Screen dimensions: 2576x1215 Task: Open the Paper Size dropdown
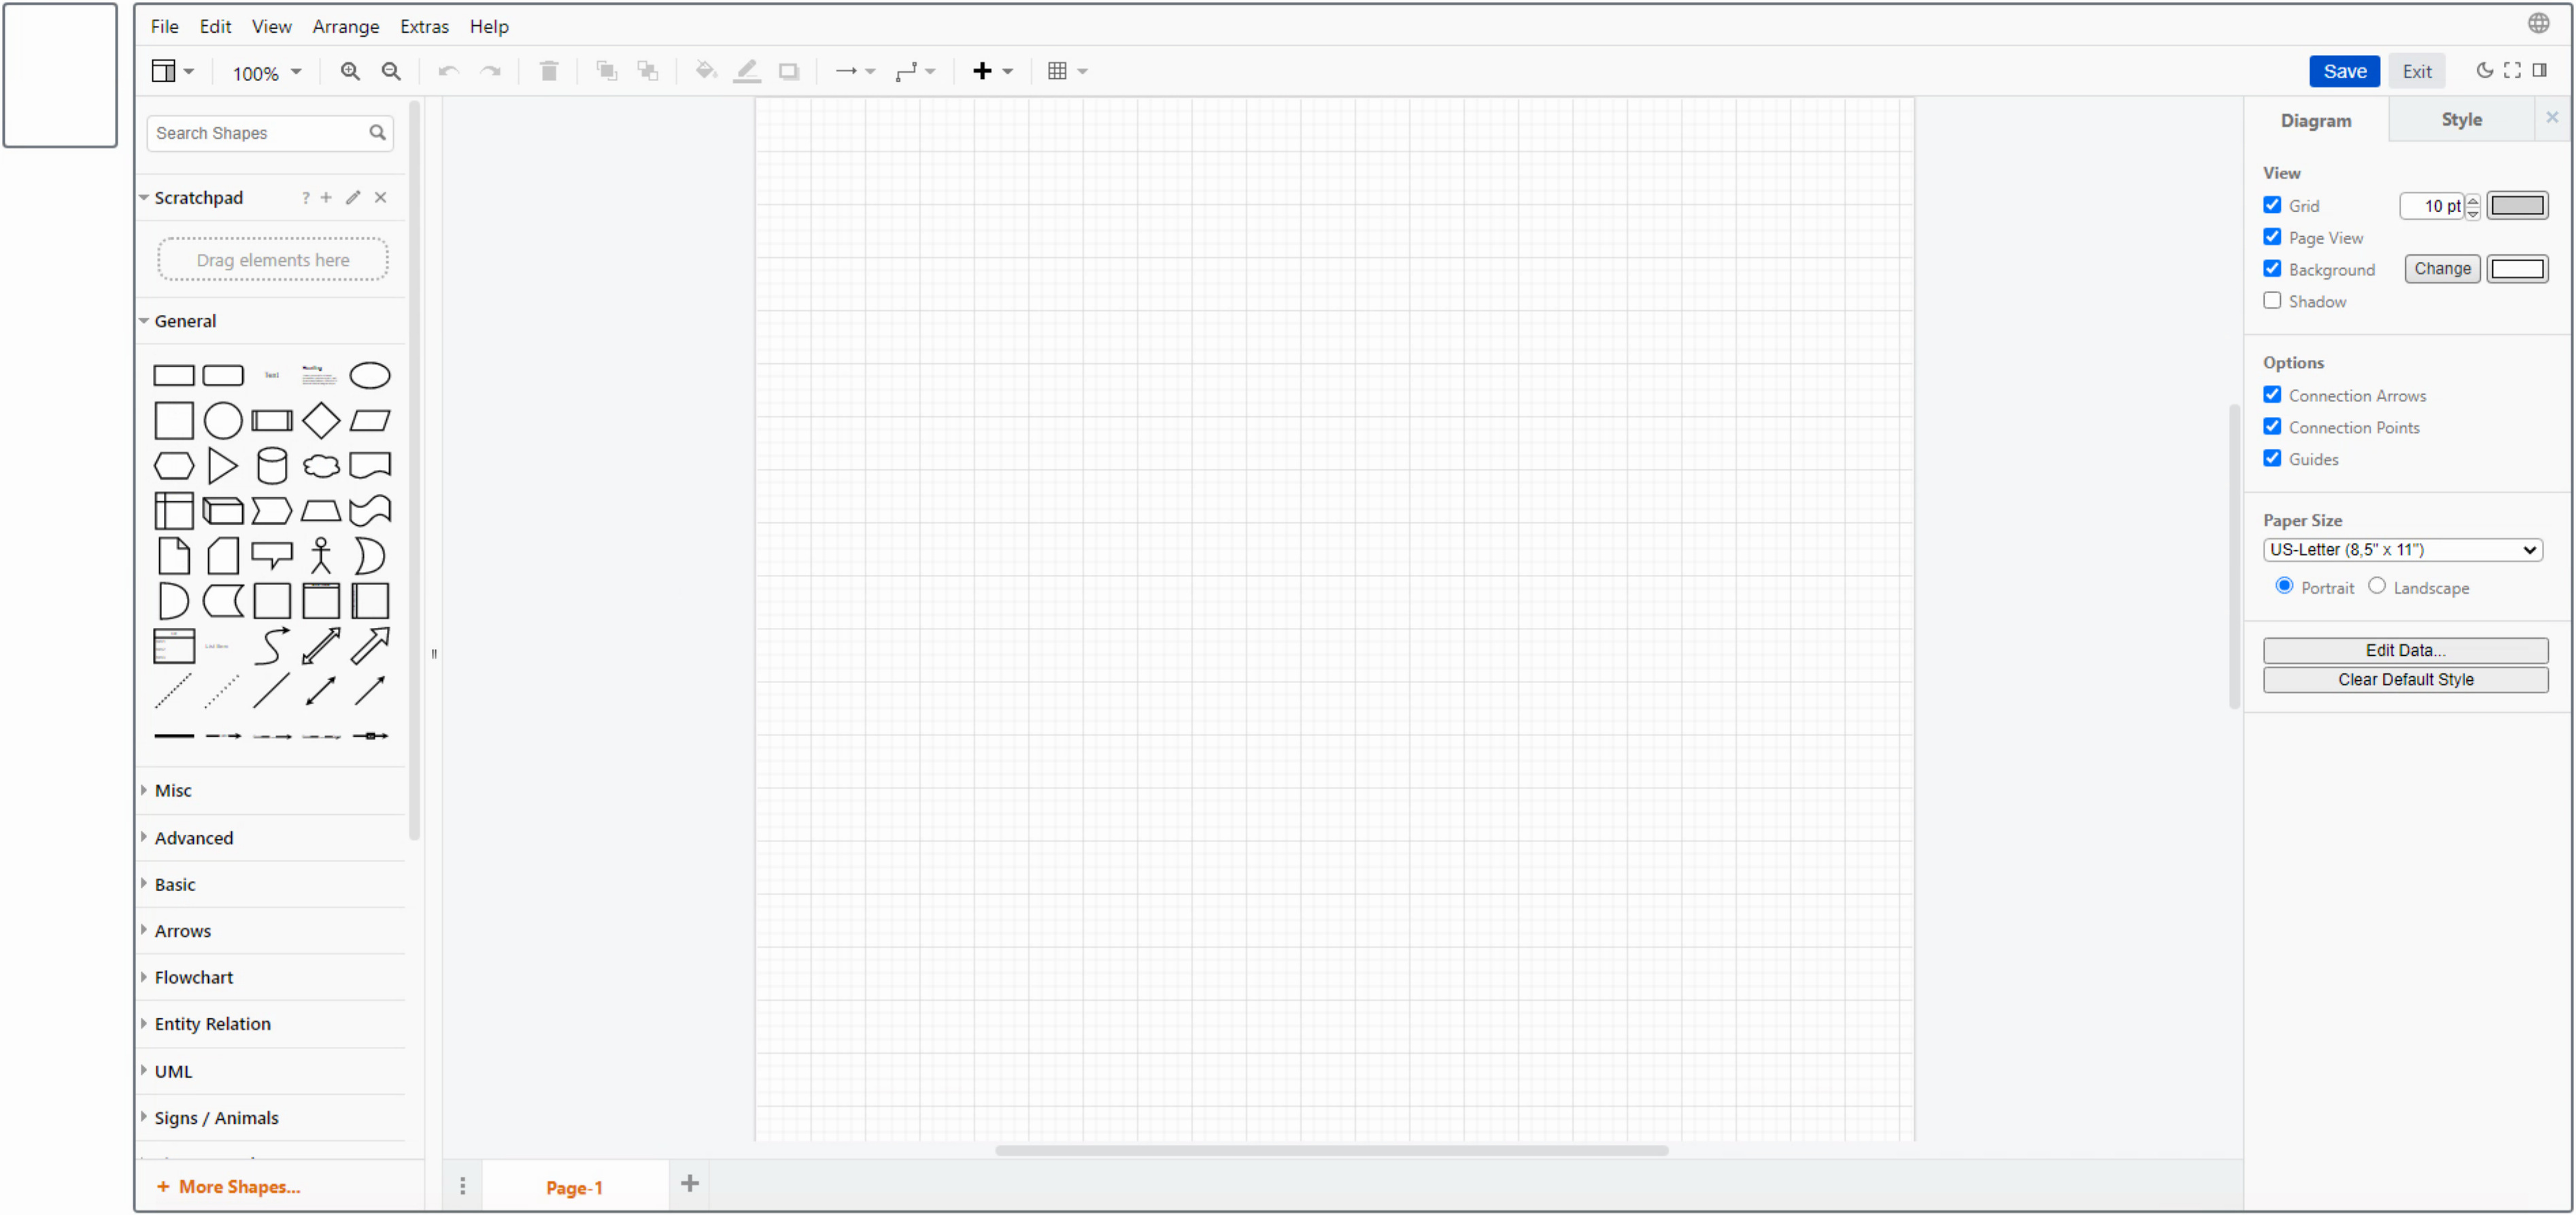(x=2403, y=549)
